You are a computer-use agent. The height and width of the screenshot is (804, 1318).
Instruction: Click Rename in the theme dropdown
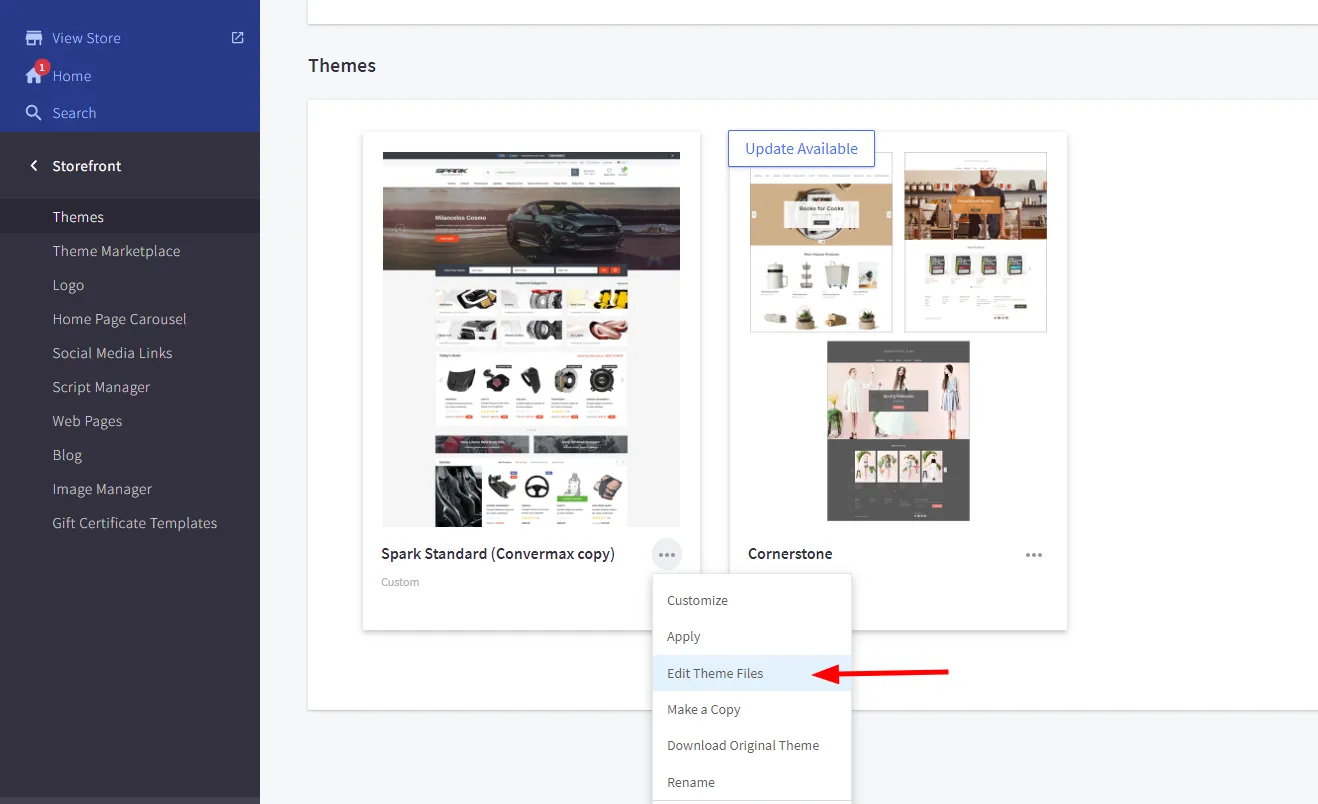pos(691,782)
